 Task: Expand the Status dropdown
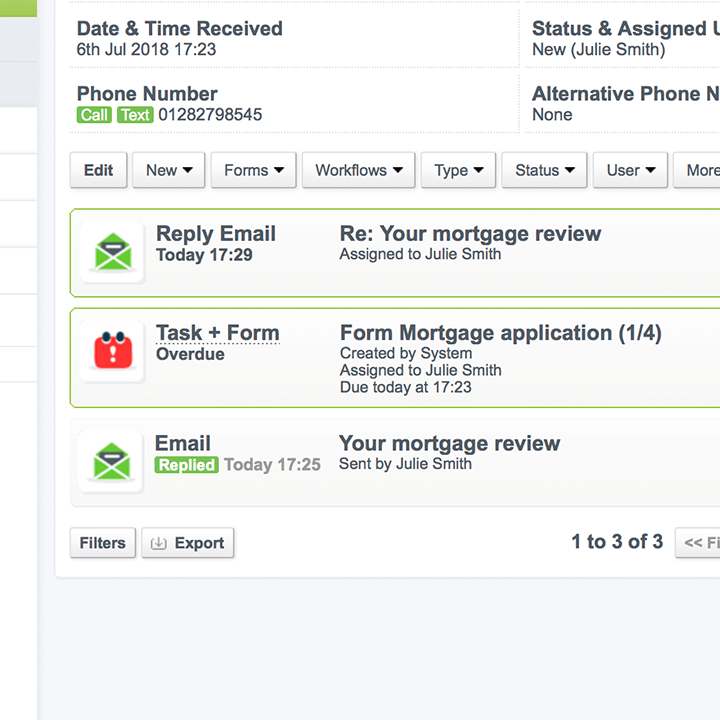[x=544, y=170]
